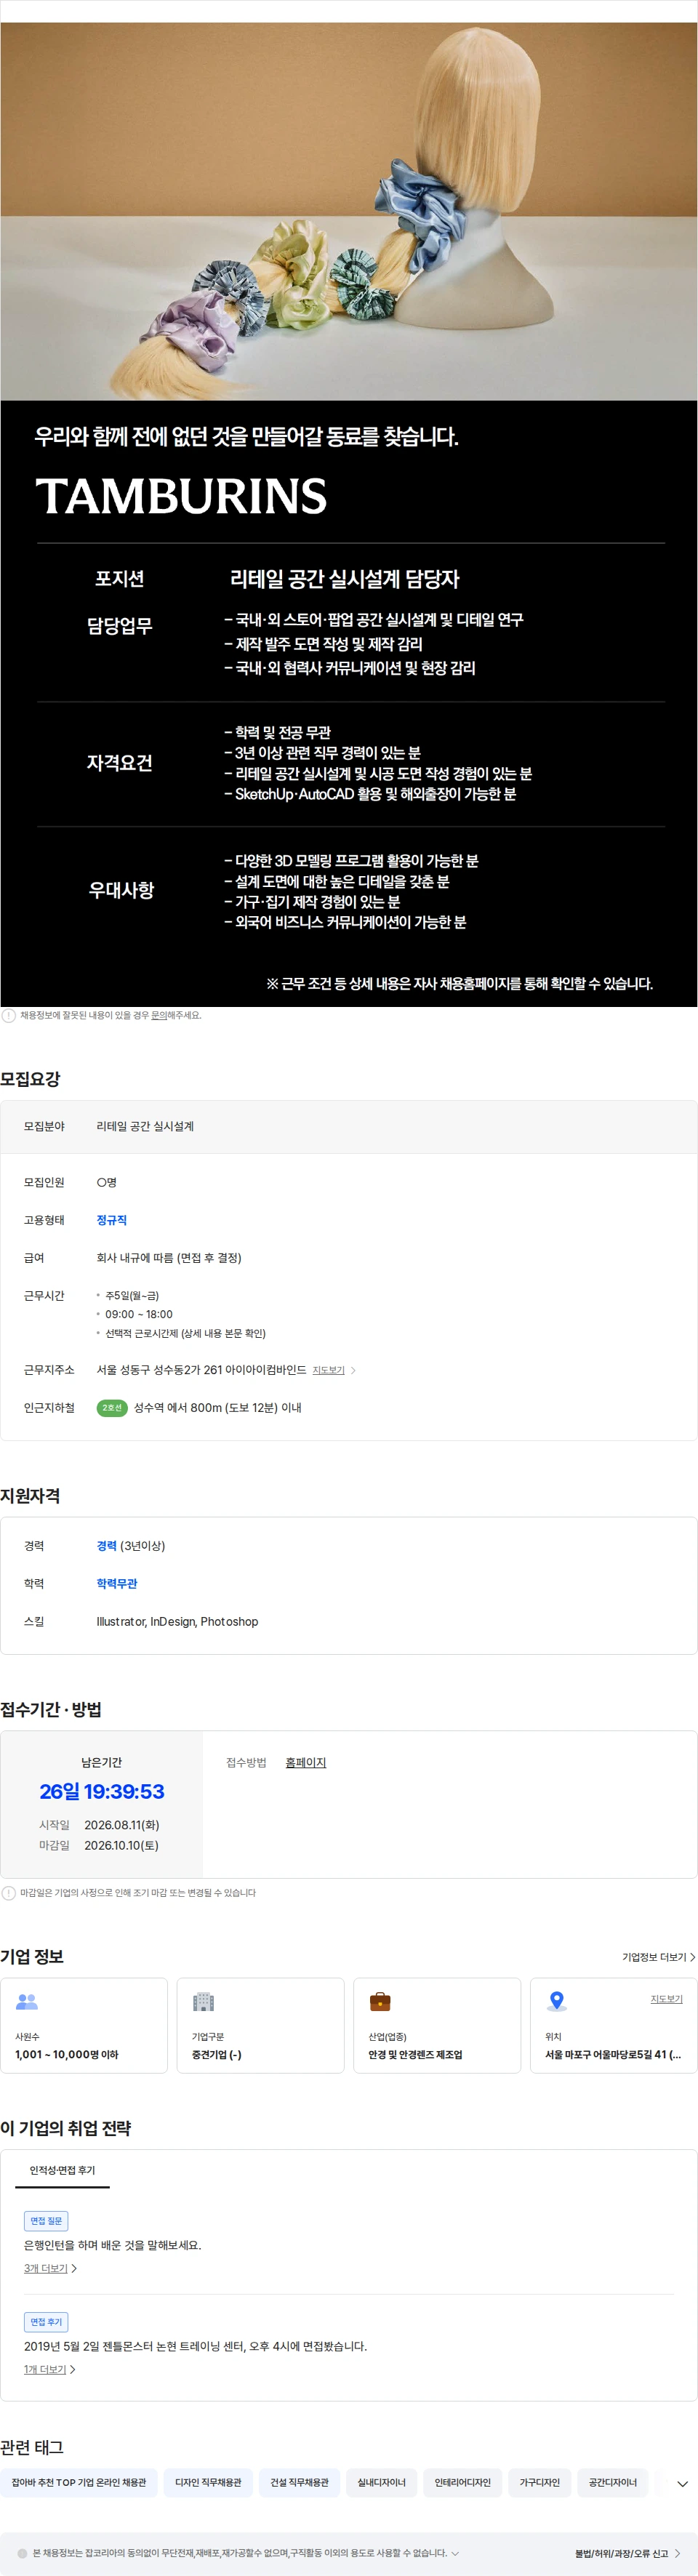Screen dimensions: 698x2576
Task: Click the 경력 experience link
Action: [x=107, y=1546]
